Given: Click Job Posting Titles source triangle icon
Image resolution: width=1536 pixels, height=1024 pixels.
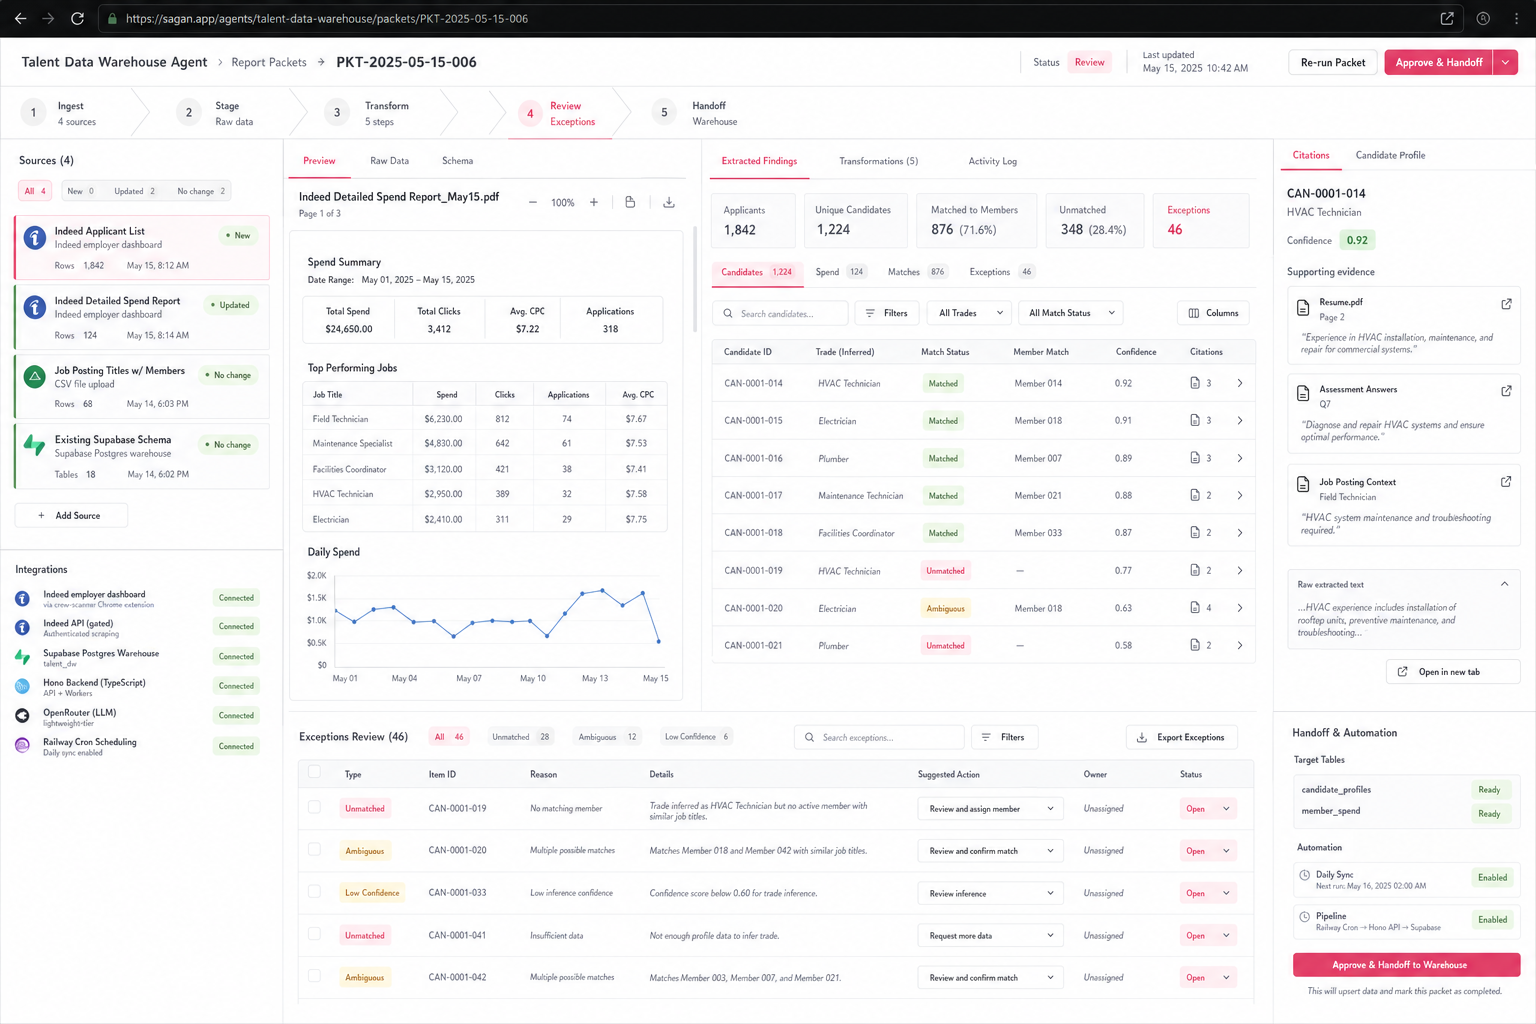Looking at the screenshot, I should (x=35, y=377).
